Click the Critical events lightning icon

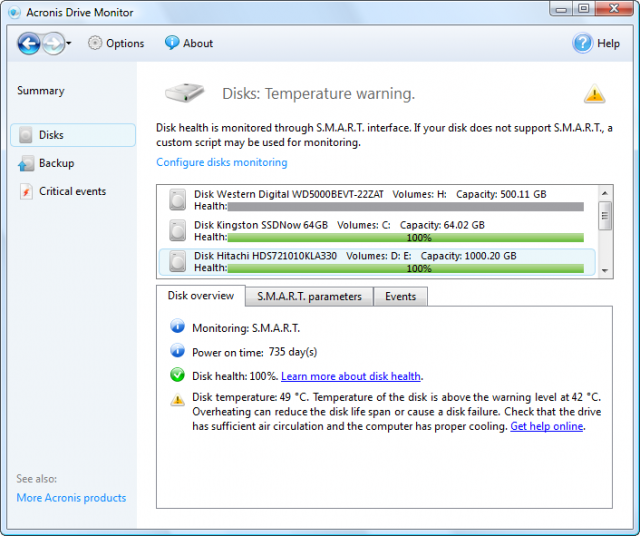click(26, 191)
